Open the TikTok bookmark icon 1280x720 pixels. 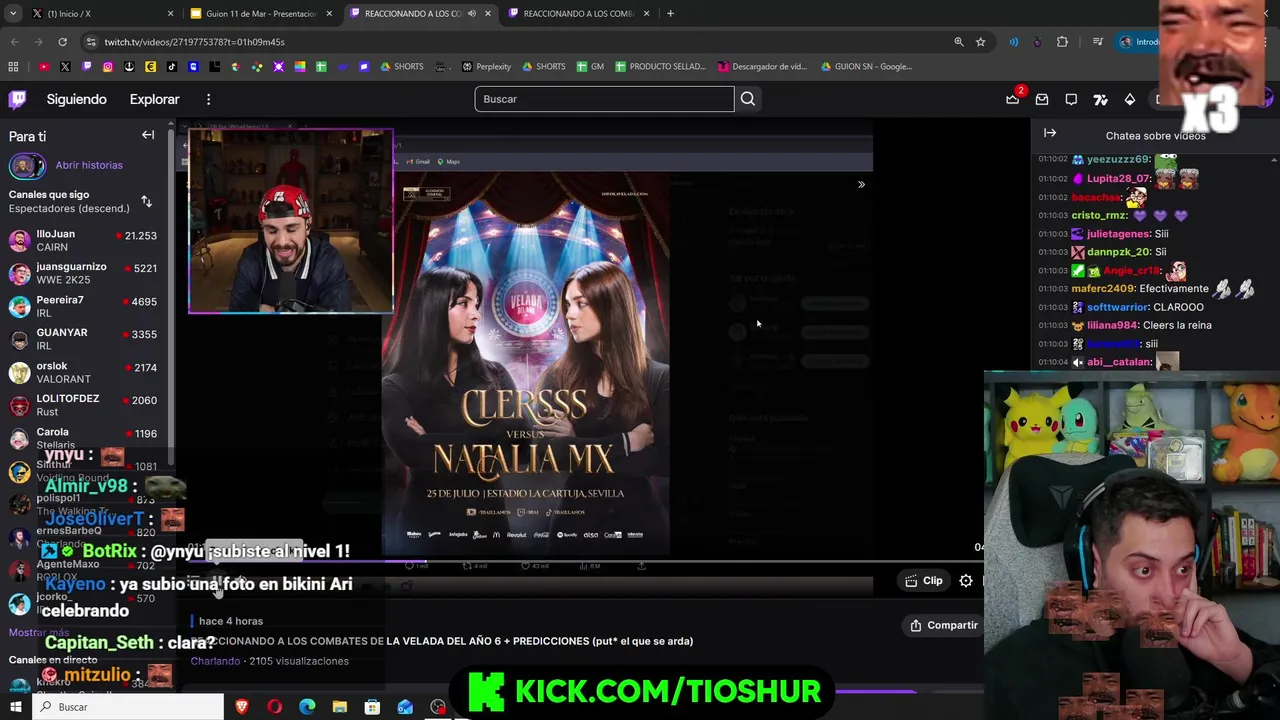[172, 67]
